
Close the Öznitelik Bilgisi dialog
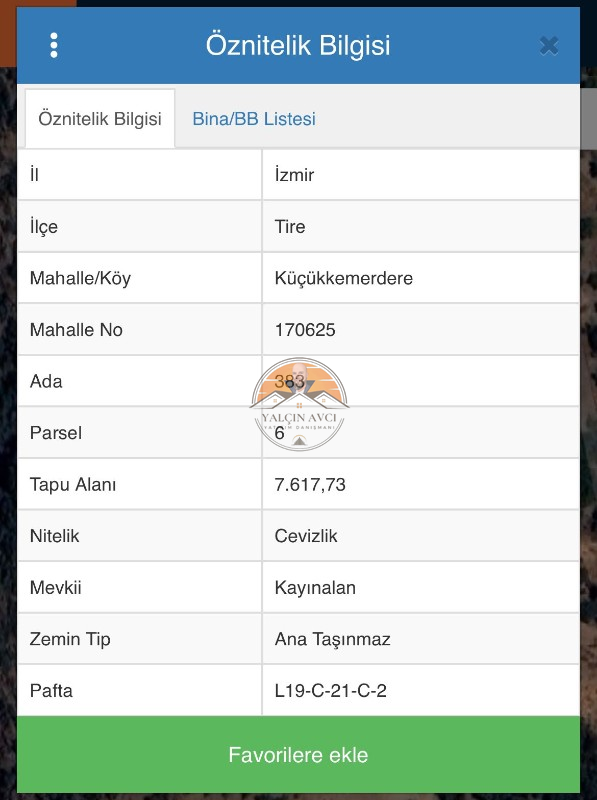click(549, 46)
